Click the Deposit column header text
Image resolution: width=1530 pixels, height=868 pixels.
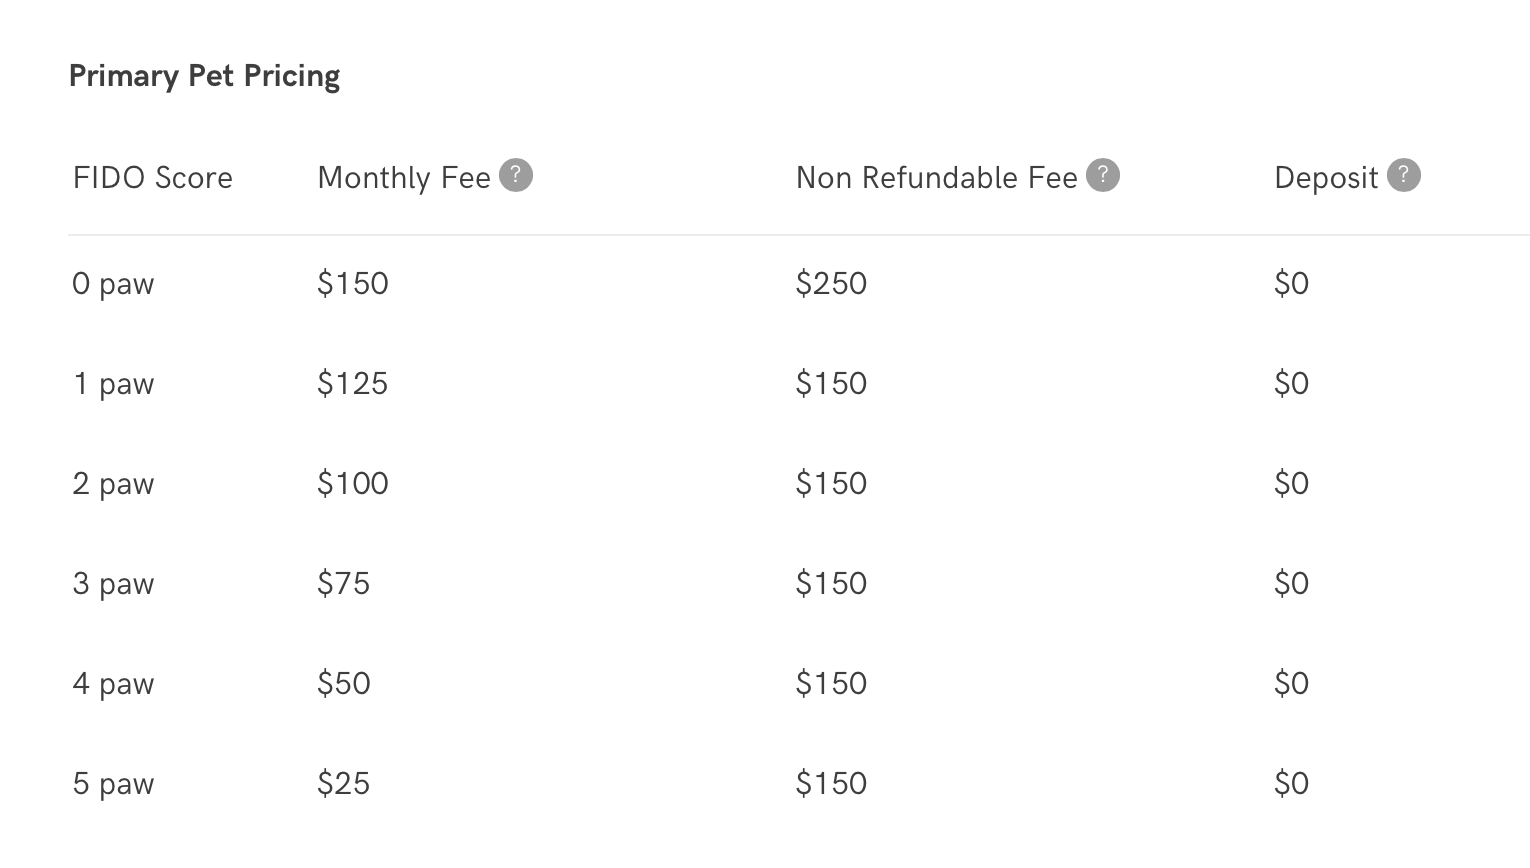click(x=1326, y=178)
